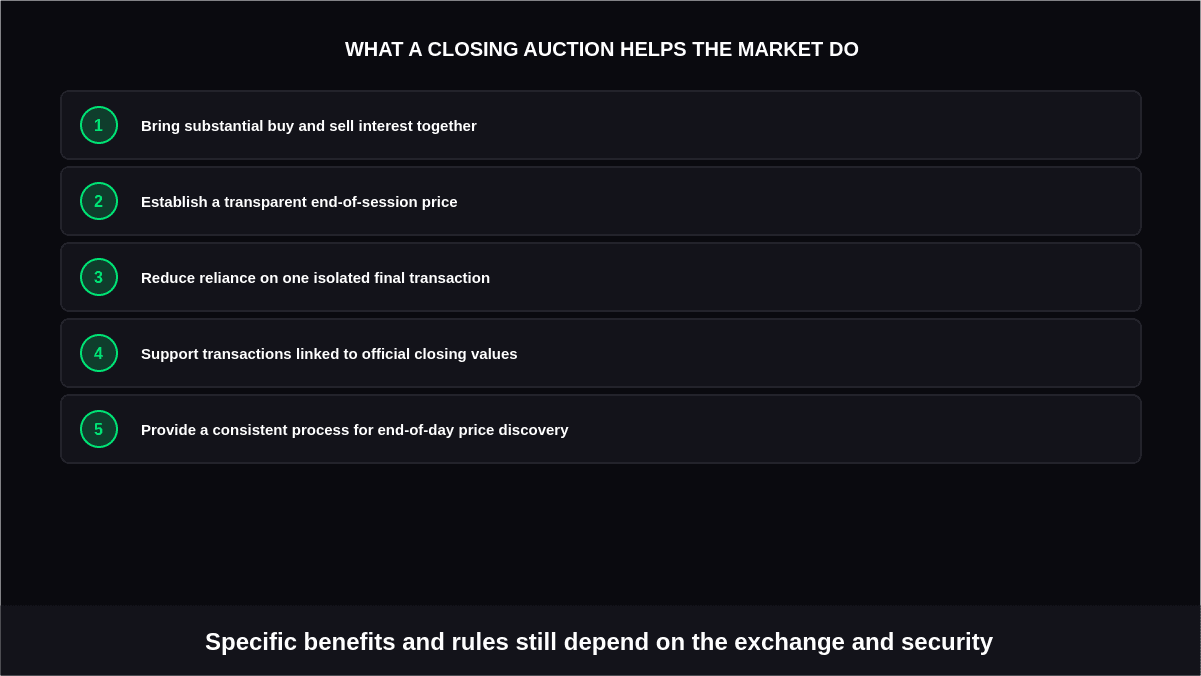Click the green number 4 circle
The image size is (1201, 676).
(x=99, y=353)
